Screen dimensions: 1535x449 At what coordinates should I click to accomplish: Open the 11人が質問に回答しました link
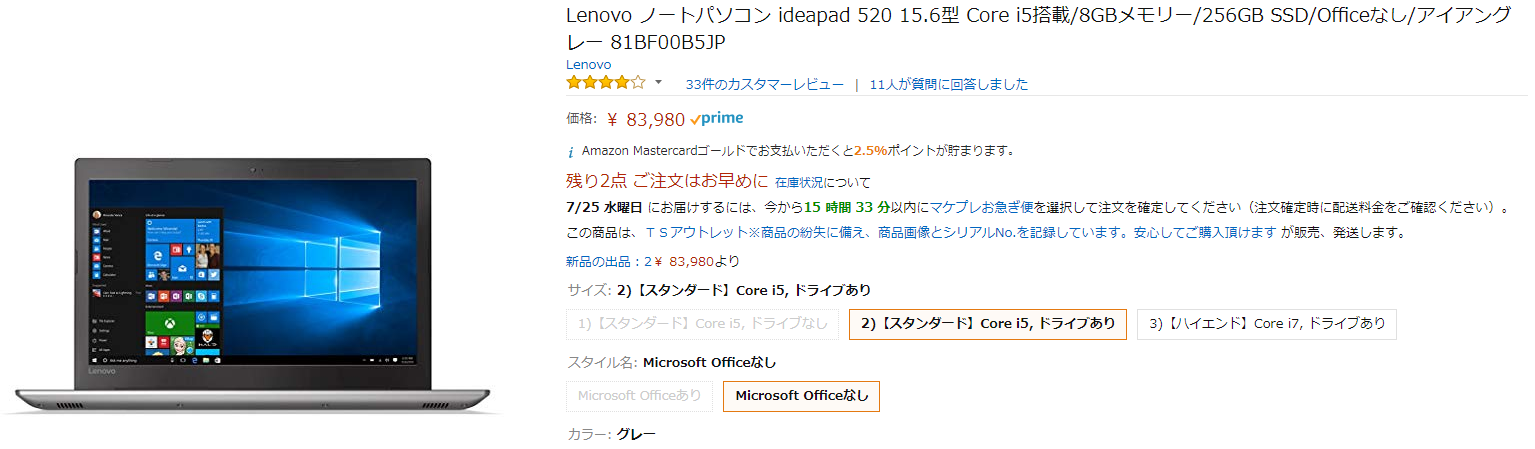point(948,84)
